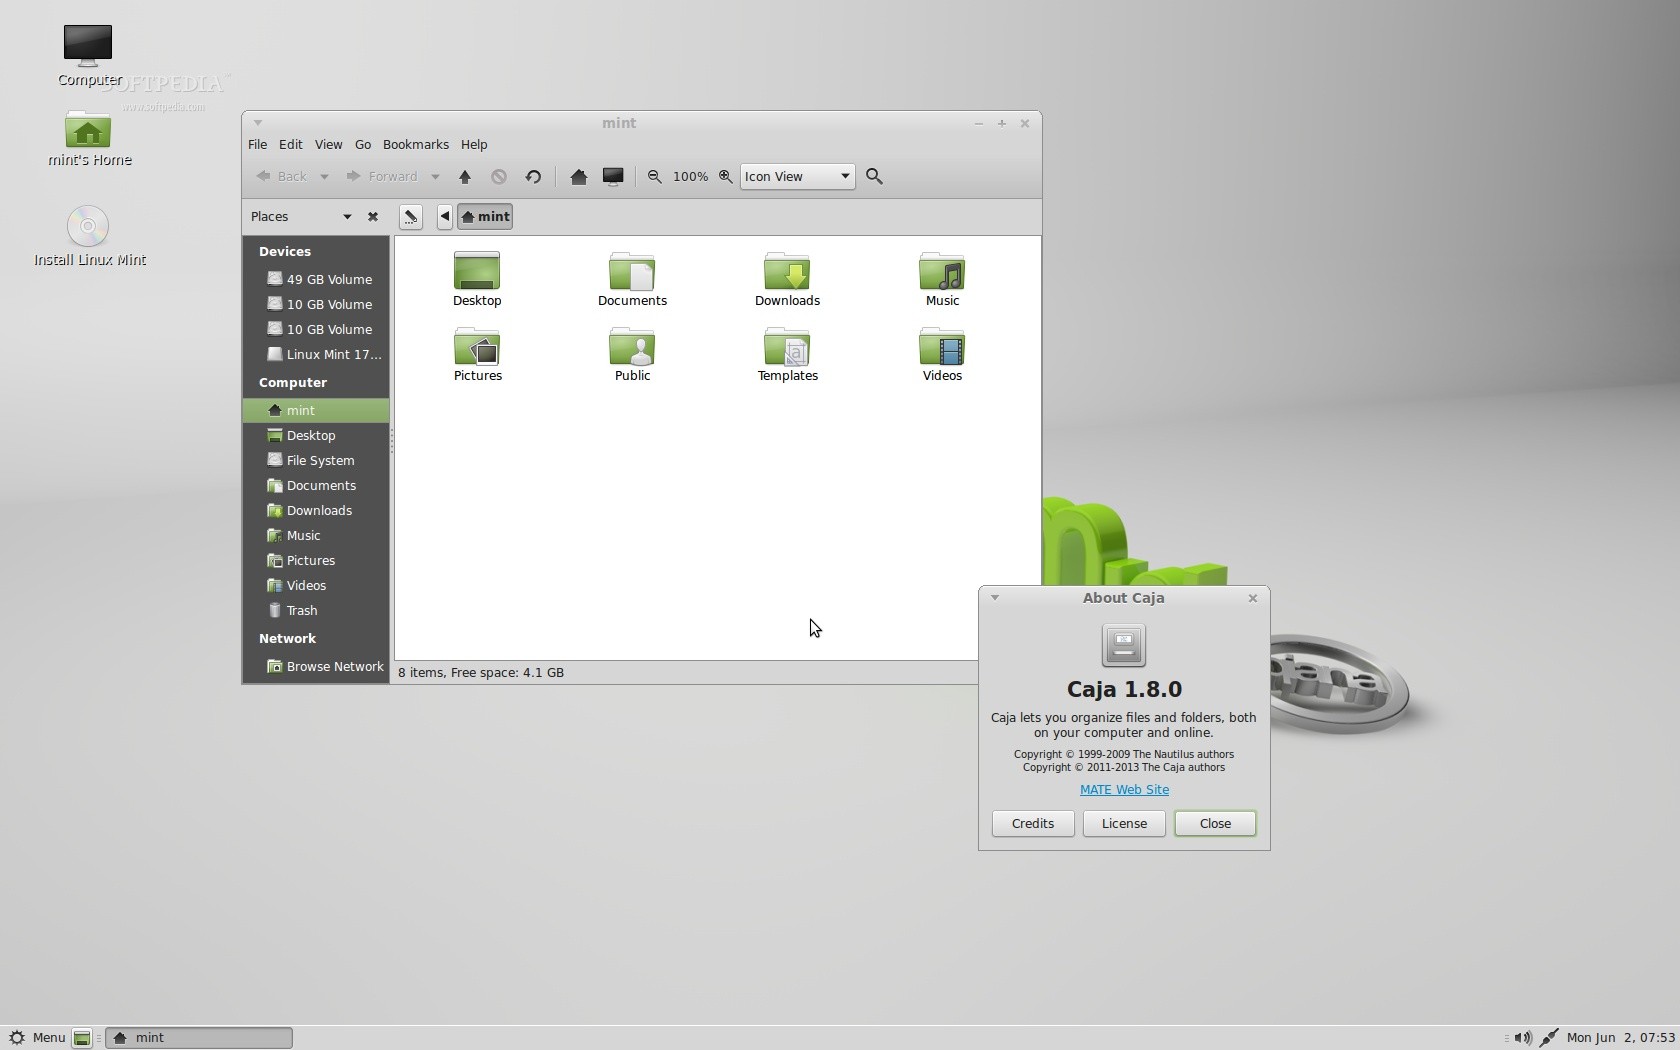The height and width of the screenshot is (1050, 1680).
Task: Open About Caja window menu arrow
Action: point(994,598)
